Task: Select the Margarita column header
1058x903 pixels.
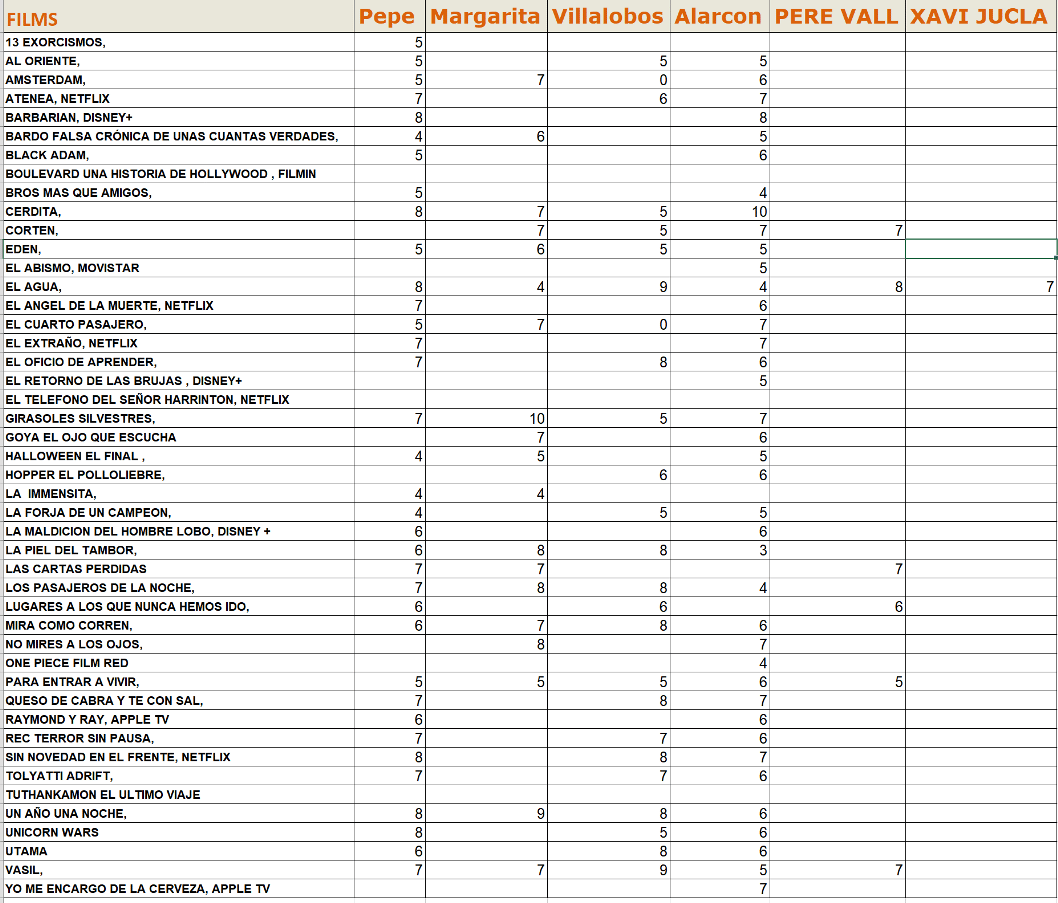Action: click(x=486, y=17)
